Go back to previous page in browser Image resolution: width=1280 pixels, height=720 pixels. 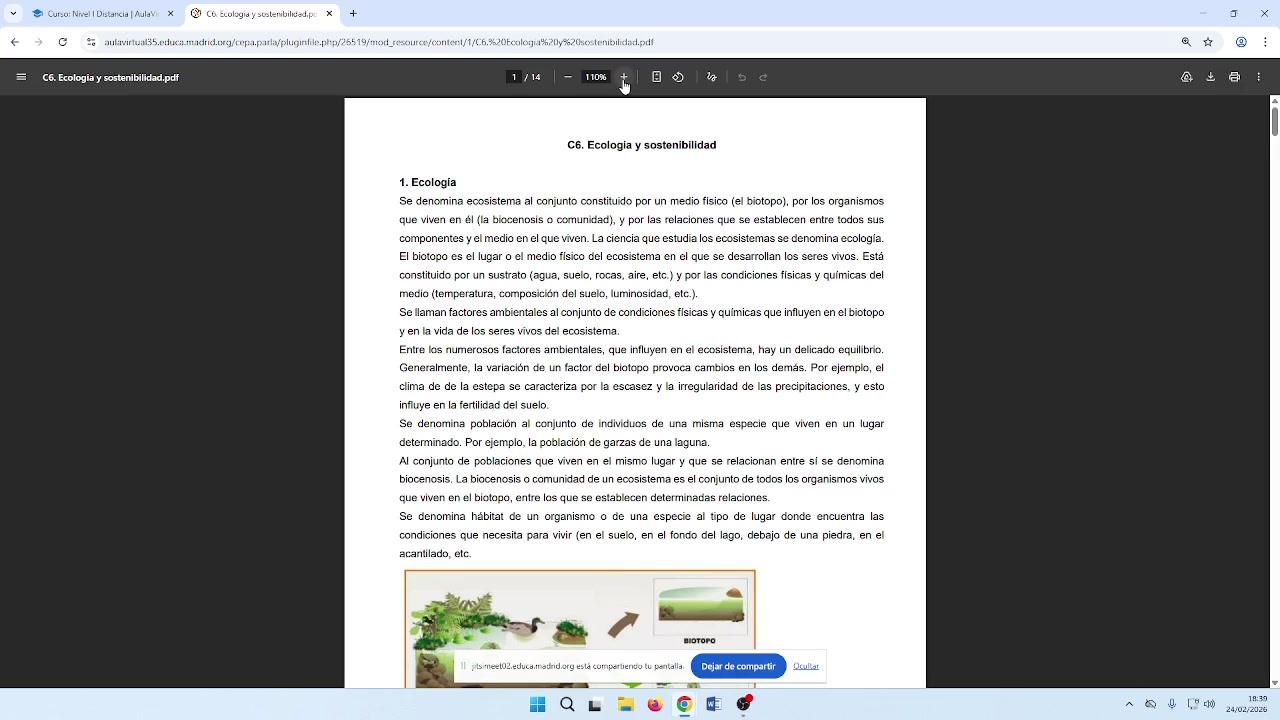[x=14, y=42]
